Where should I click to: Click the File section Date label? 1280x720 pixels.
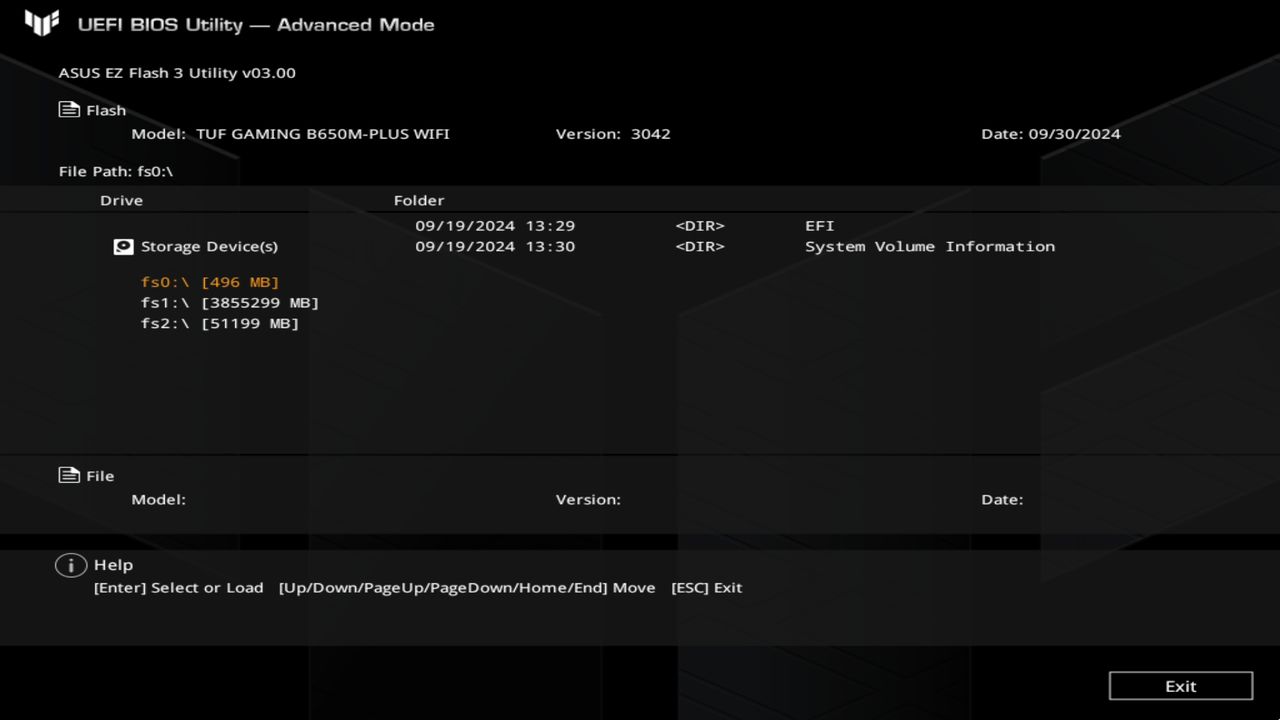click(x=1002, y=499)
